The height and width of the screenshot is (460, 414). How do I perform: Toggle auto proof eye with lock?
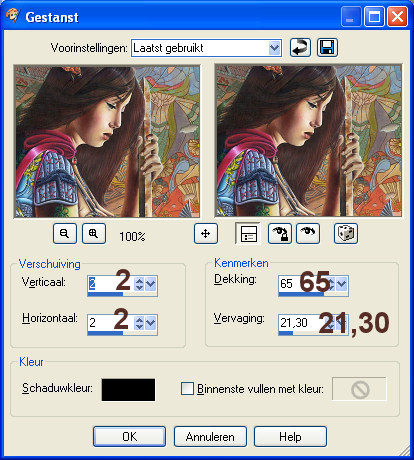pyautogui.click(x=280, y=234)
